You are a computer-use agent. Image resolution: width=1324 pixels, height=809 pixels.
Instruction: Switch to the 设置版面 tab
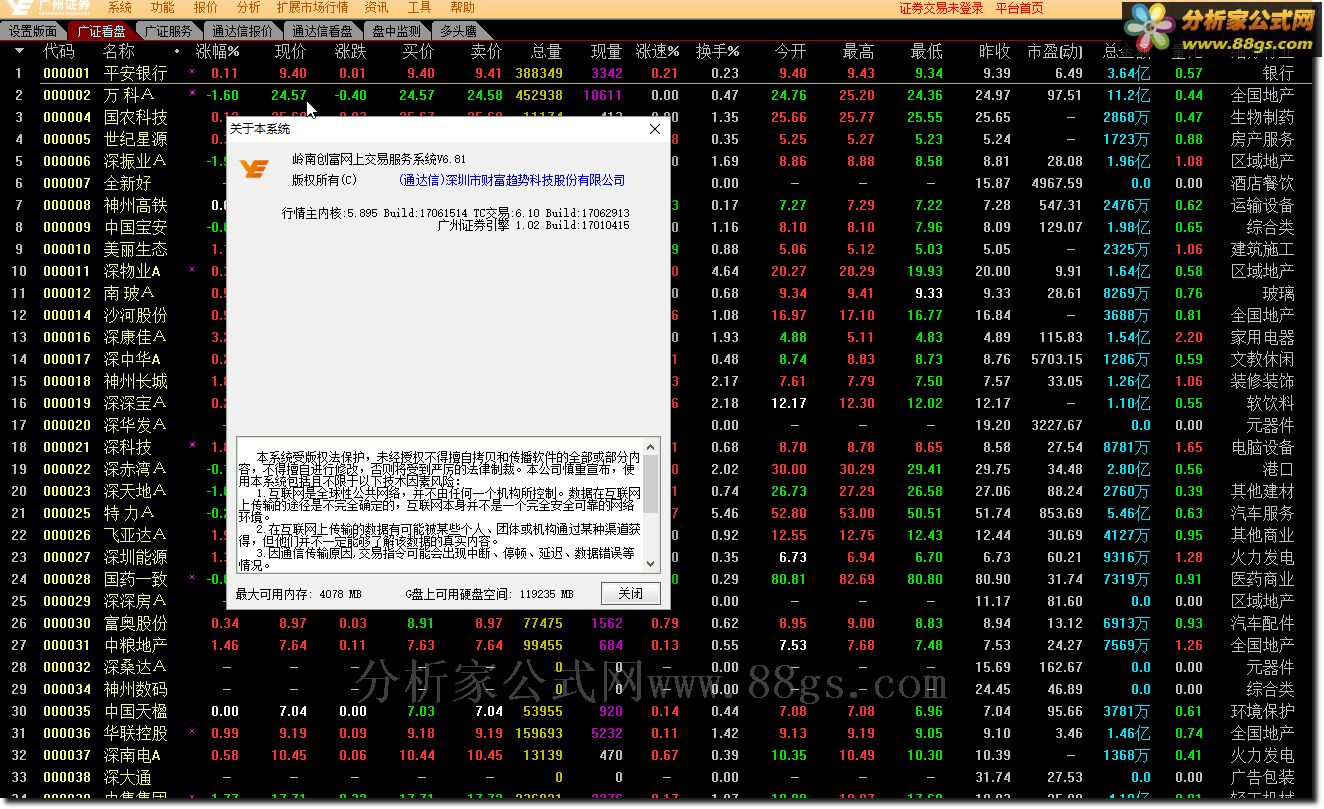pyautogui.click(x=33, y=31)
